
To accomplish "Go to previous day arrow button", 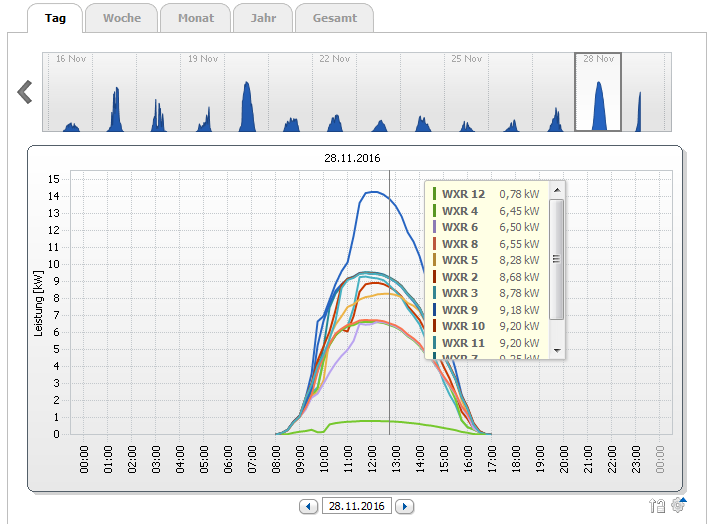I will coord(308,506).
